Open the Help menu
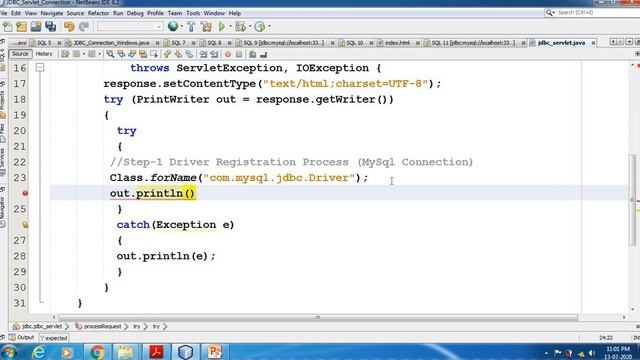Image resolution: width=640 pixels, height=360 pixels. [235, 13]
